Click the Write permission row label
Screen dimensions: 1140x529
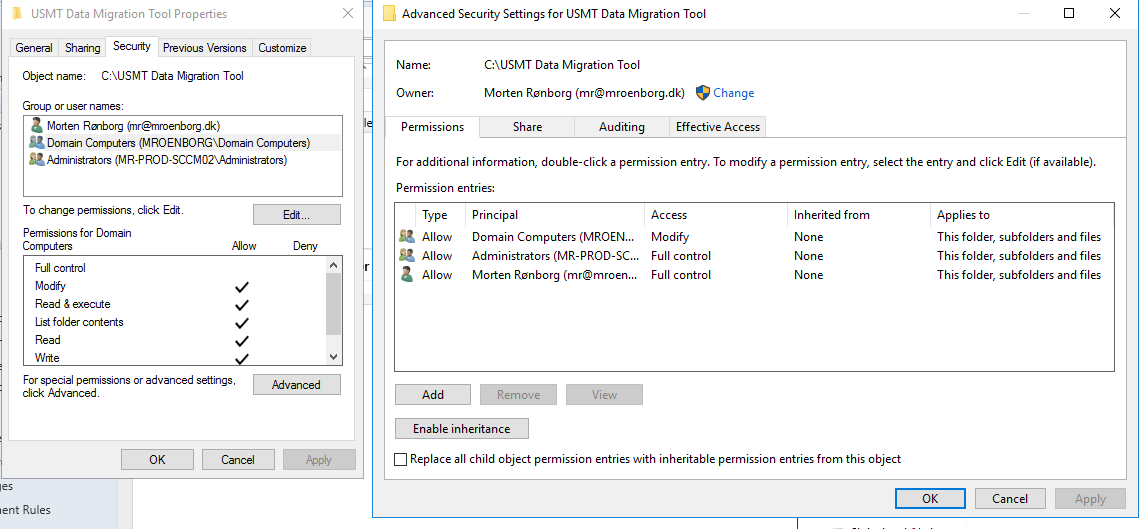coord(47,358)
